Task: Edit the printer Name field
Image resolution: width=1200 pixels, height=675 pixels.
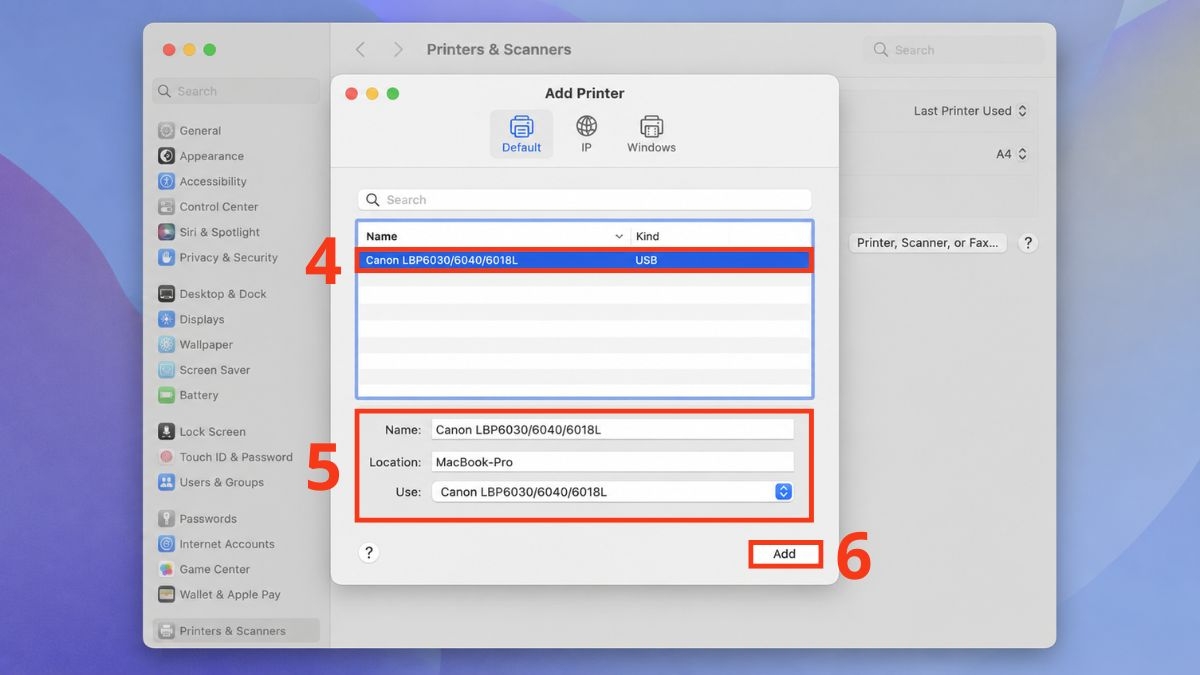Action: (x=612, y=430)
